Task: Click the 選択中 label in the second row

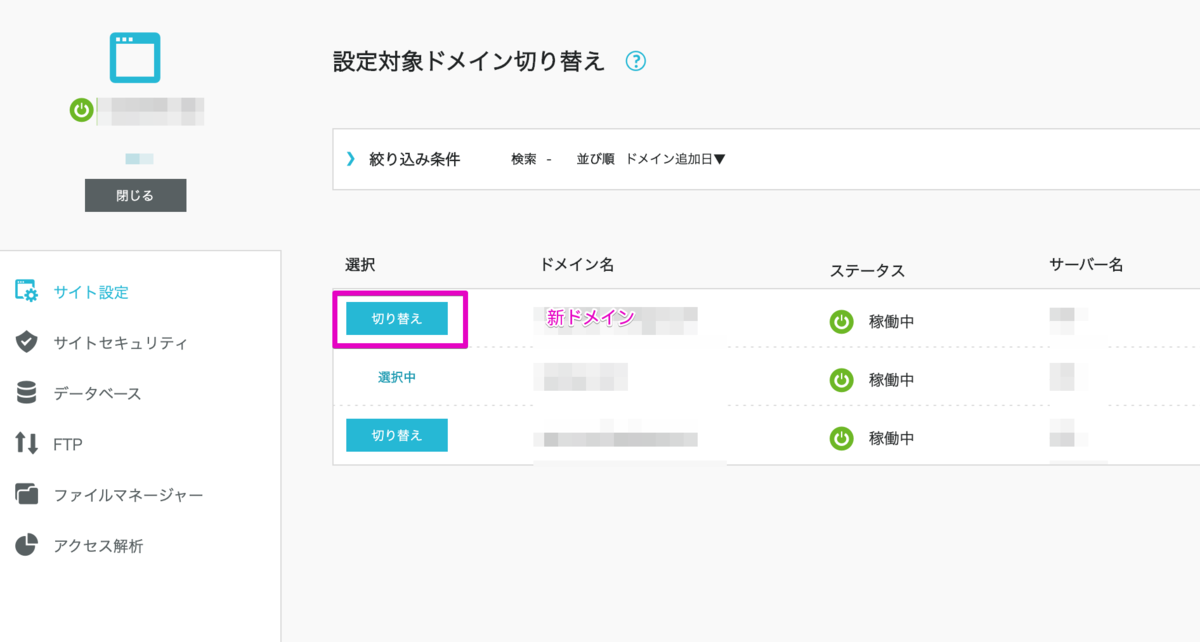Action: click(397, 377)
